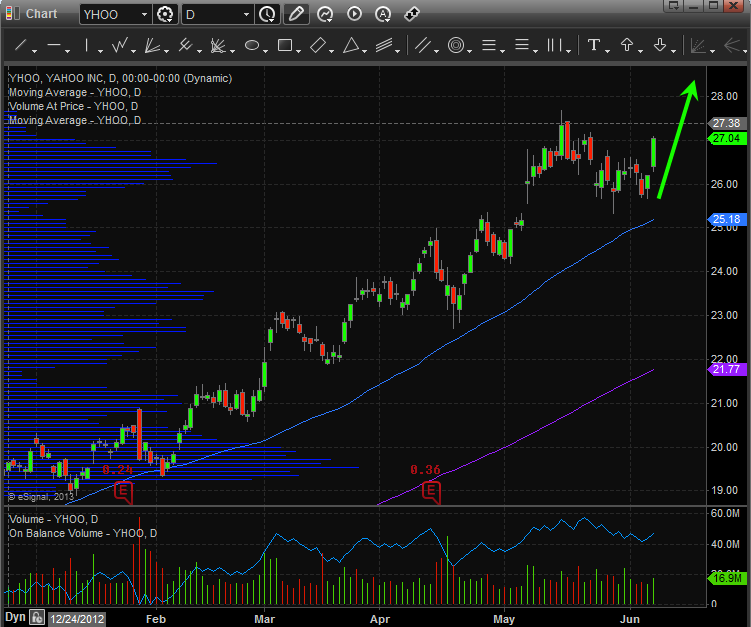Select the triangle drawing tool

pos(351,46)
